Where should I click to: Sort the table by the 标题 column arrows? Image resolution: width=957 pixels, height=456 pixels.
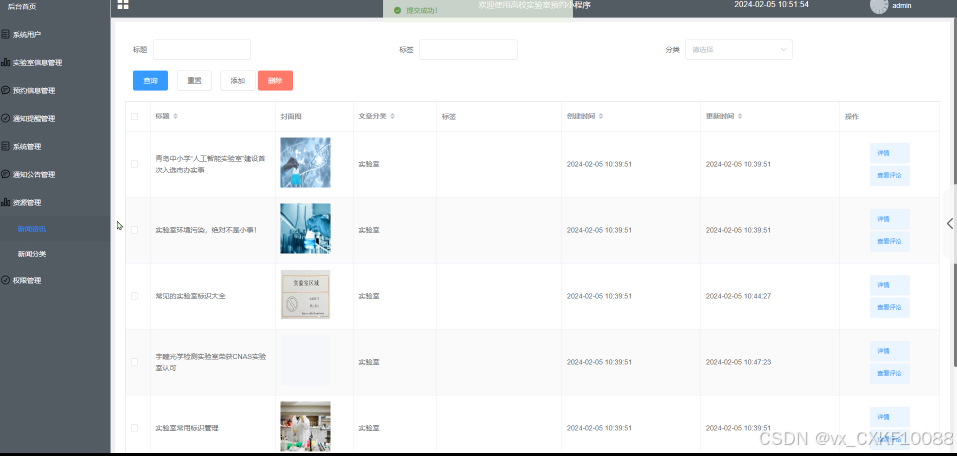[176, 116]
